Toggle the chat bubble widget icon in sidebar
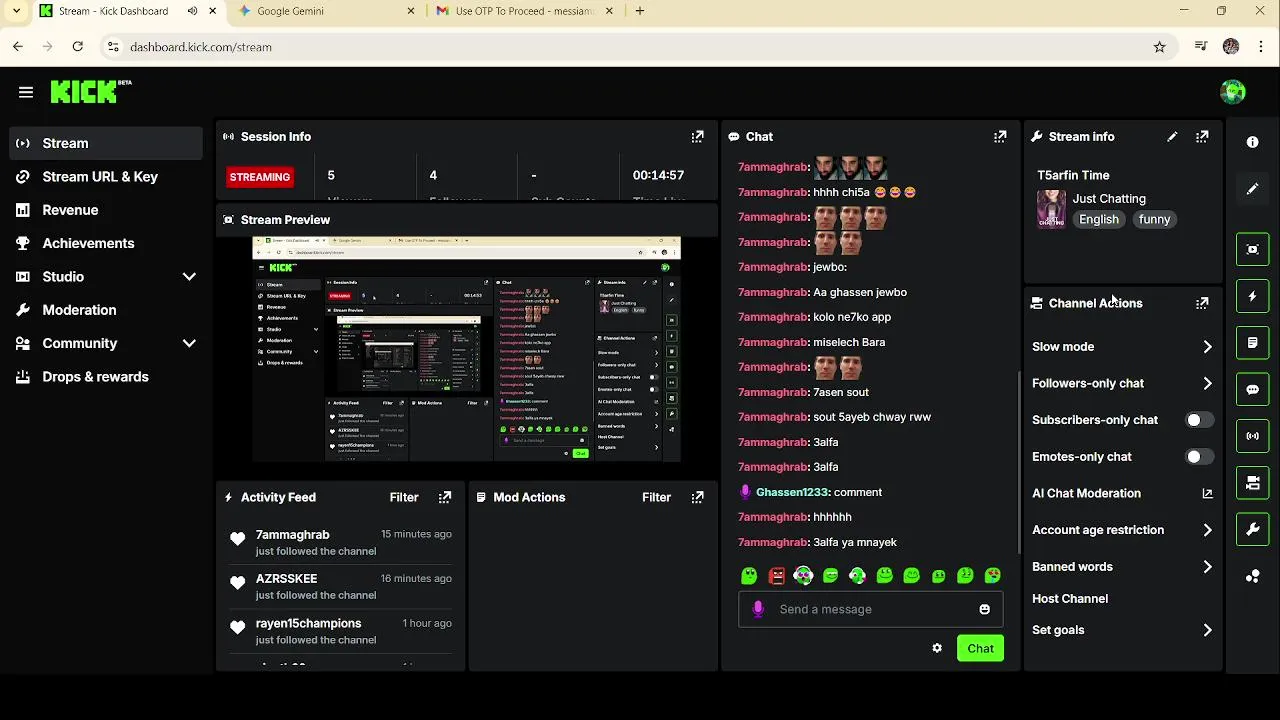Image resolution: width=1280 pixels, height=720 pixels. coord(1253,389)
